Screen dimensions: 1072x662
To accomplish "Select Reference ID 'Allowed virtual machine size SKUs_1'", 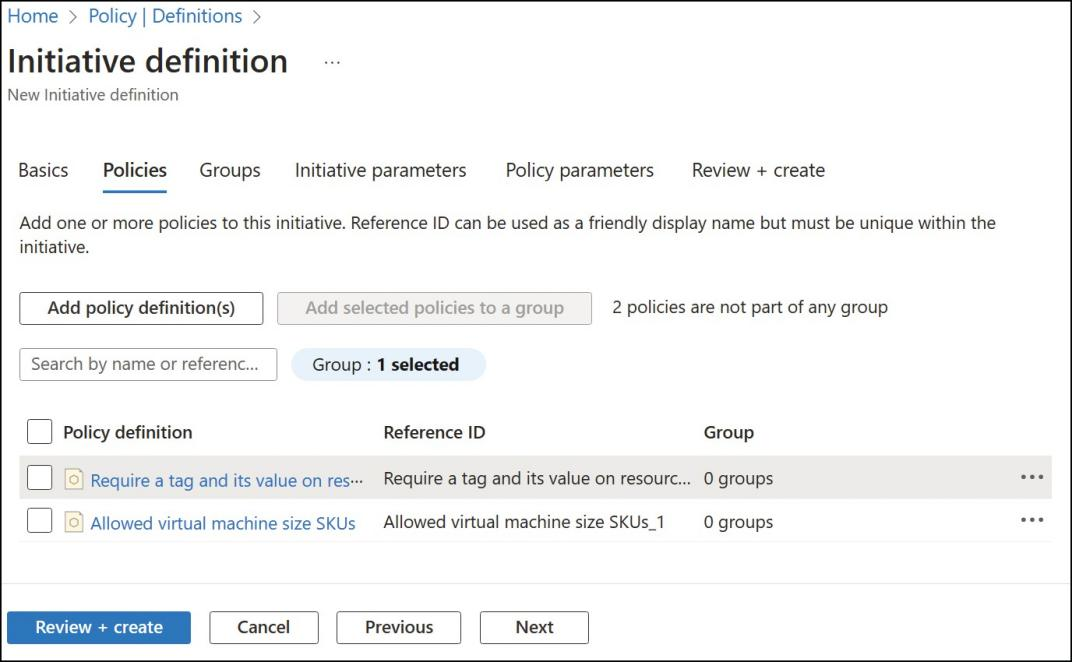I will pyautogui.click(x=524, y=522).
